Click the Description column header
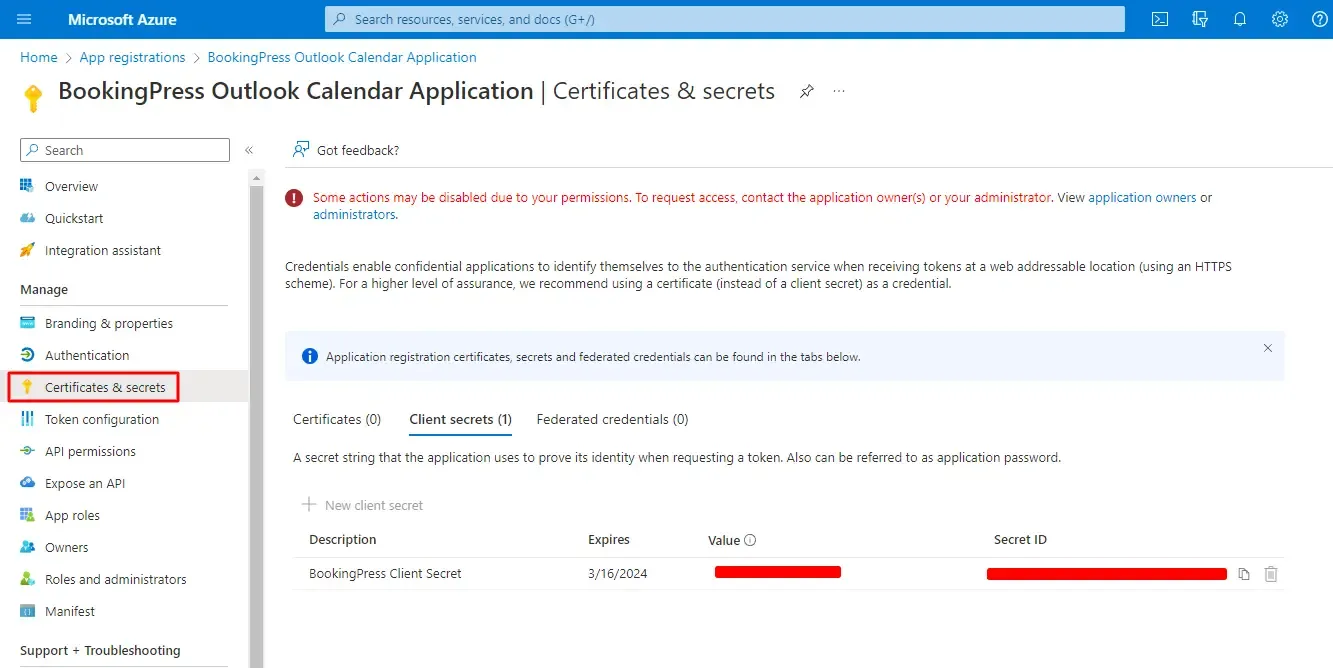The image size is (1333, 668). tap(343, 540)
